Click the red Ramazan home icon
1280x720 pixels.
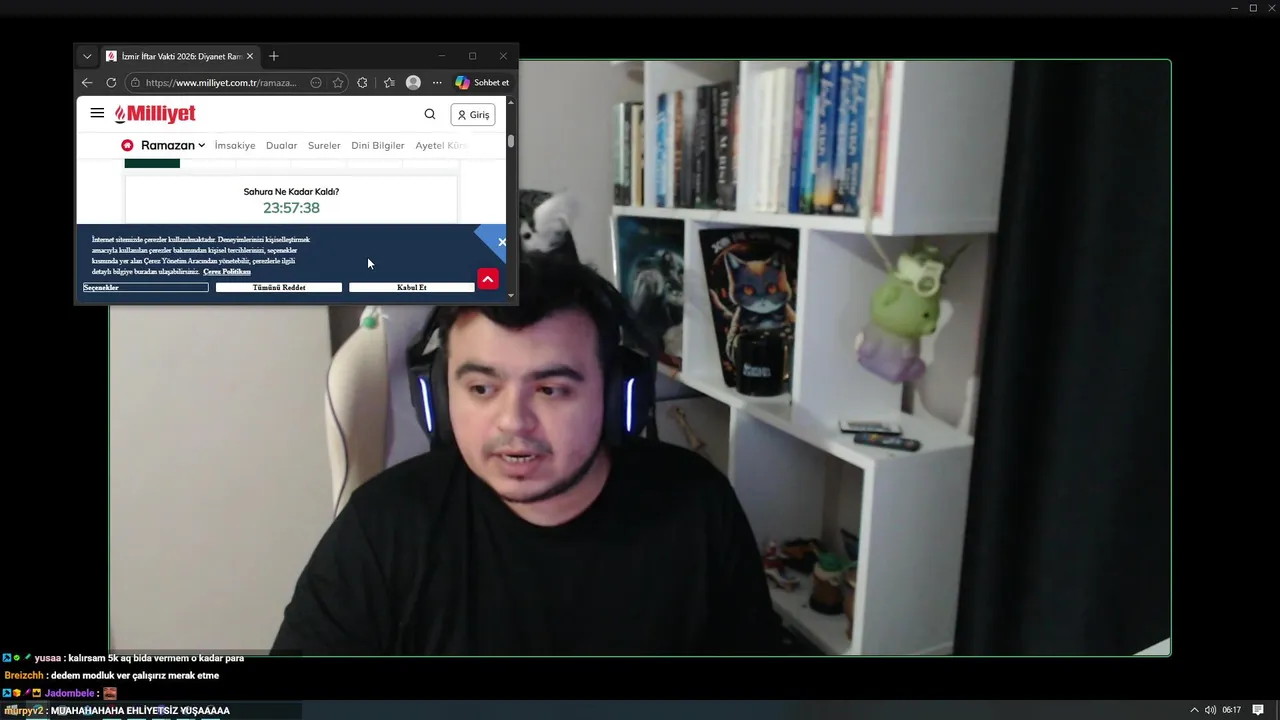(127, 145)
